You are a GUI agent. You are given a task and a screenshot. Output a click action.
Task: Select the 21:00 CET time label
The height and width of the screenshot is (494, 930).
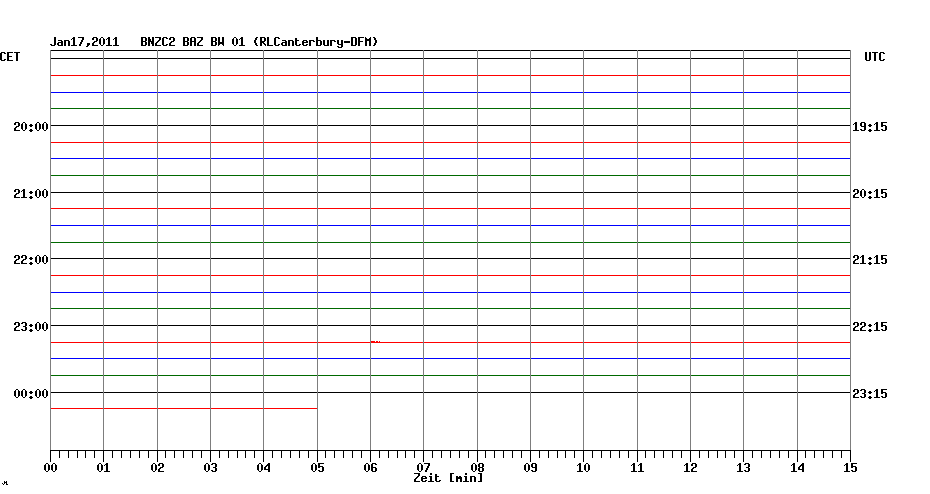[30, 193]
